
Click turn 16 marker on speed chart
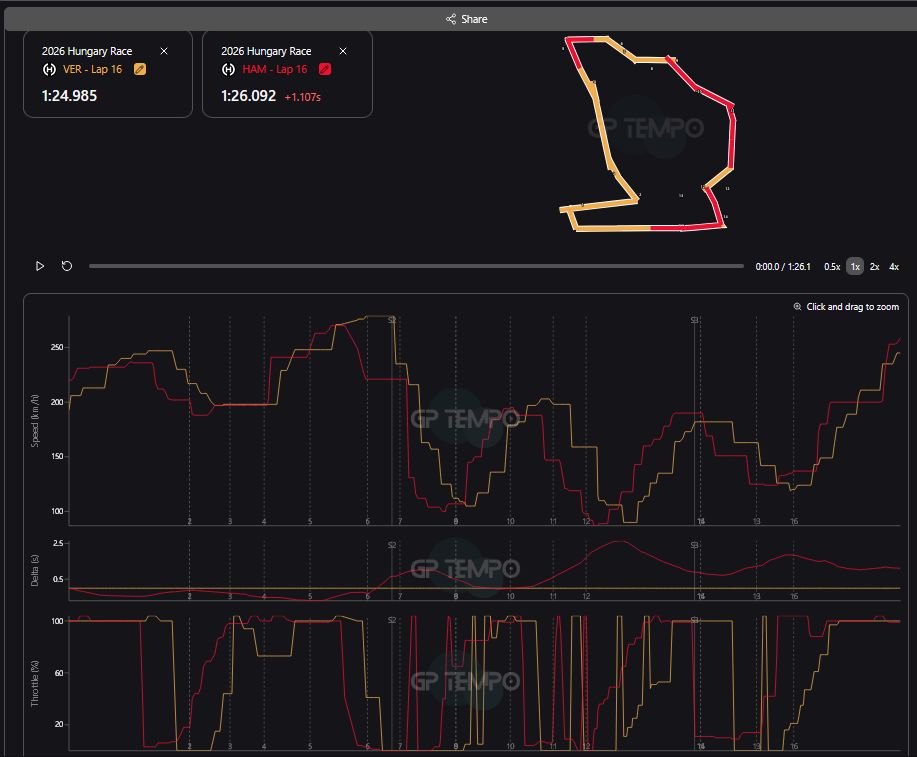794,521
